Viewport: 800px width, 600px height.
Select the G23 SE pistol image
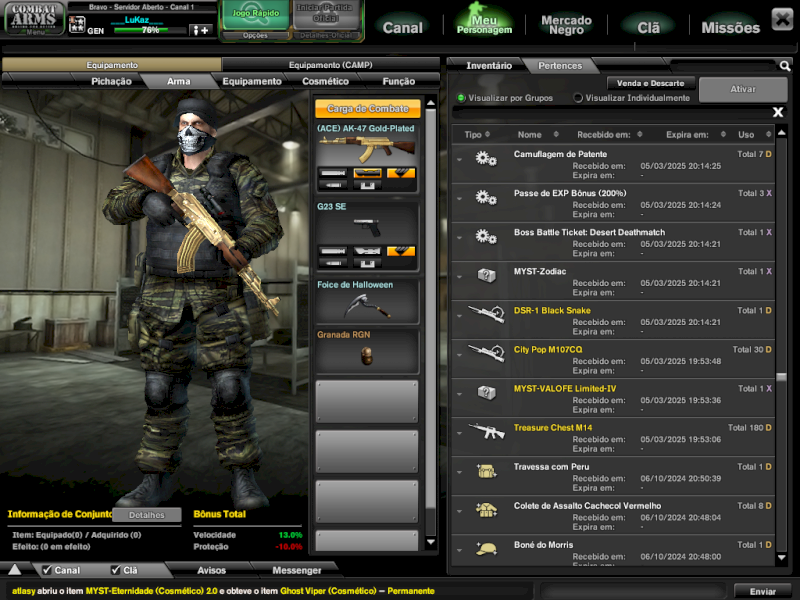coord(367,227)
